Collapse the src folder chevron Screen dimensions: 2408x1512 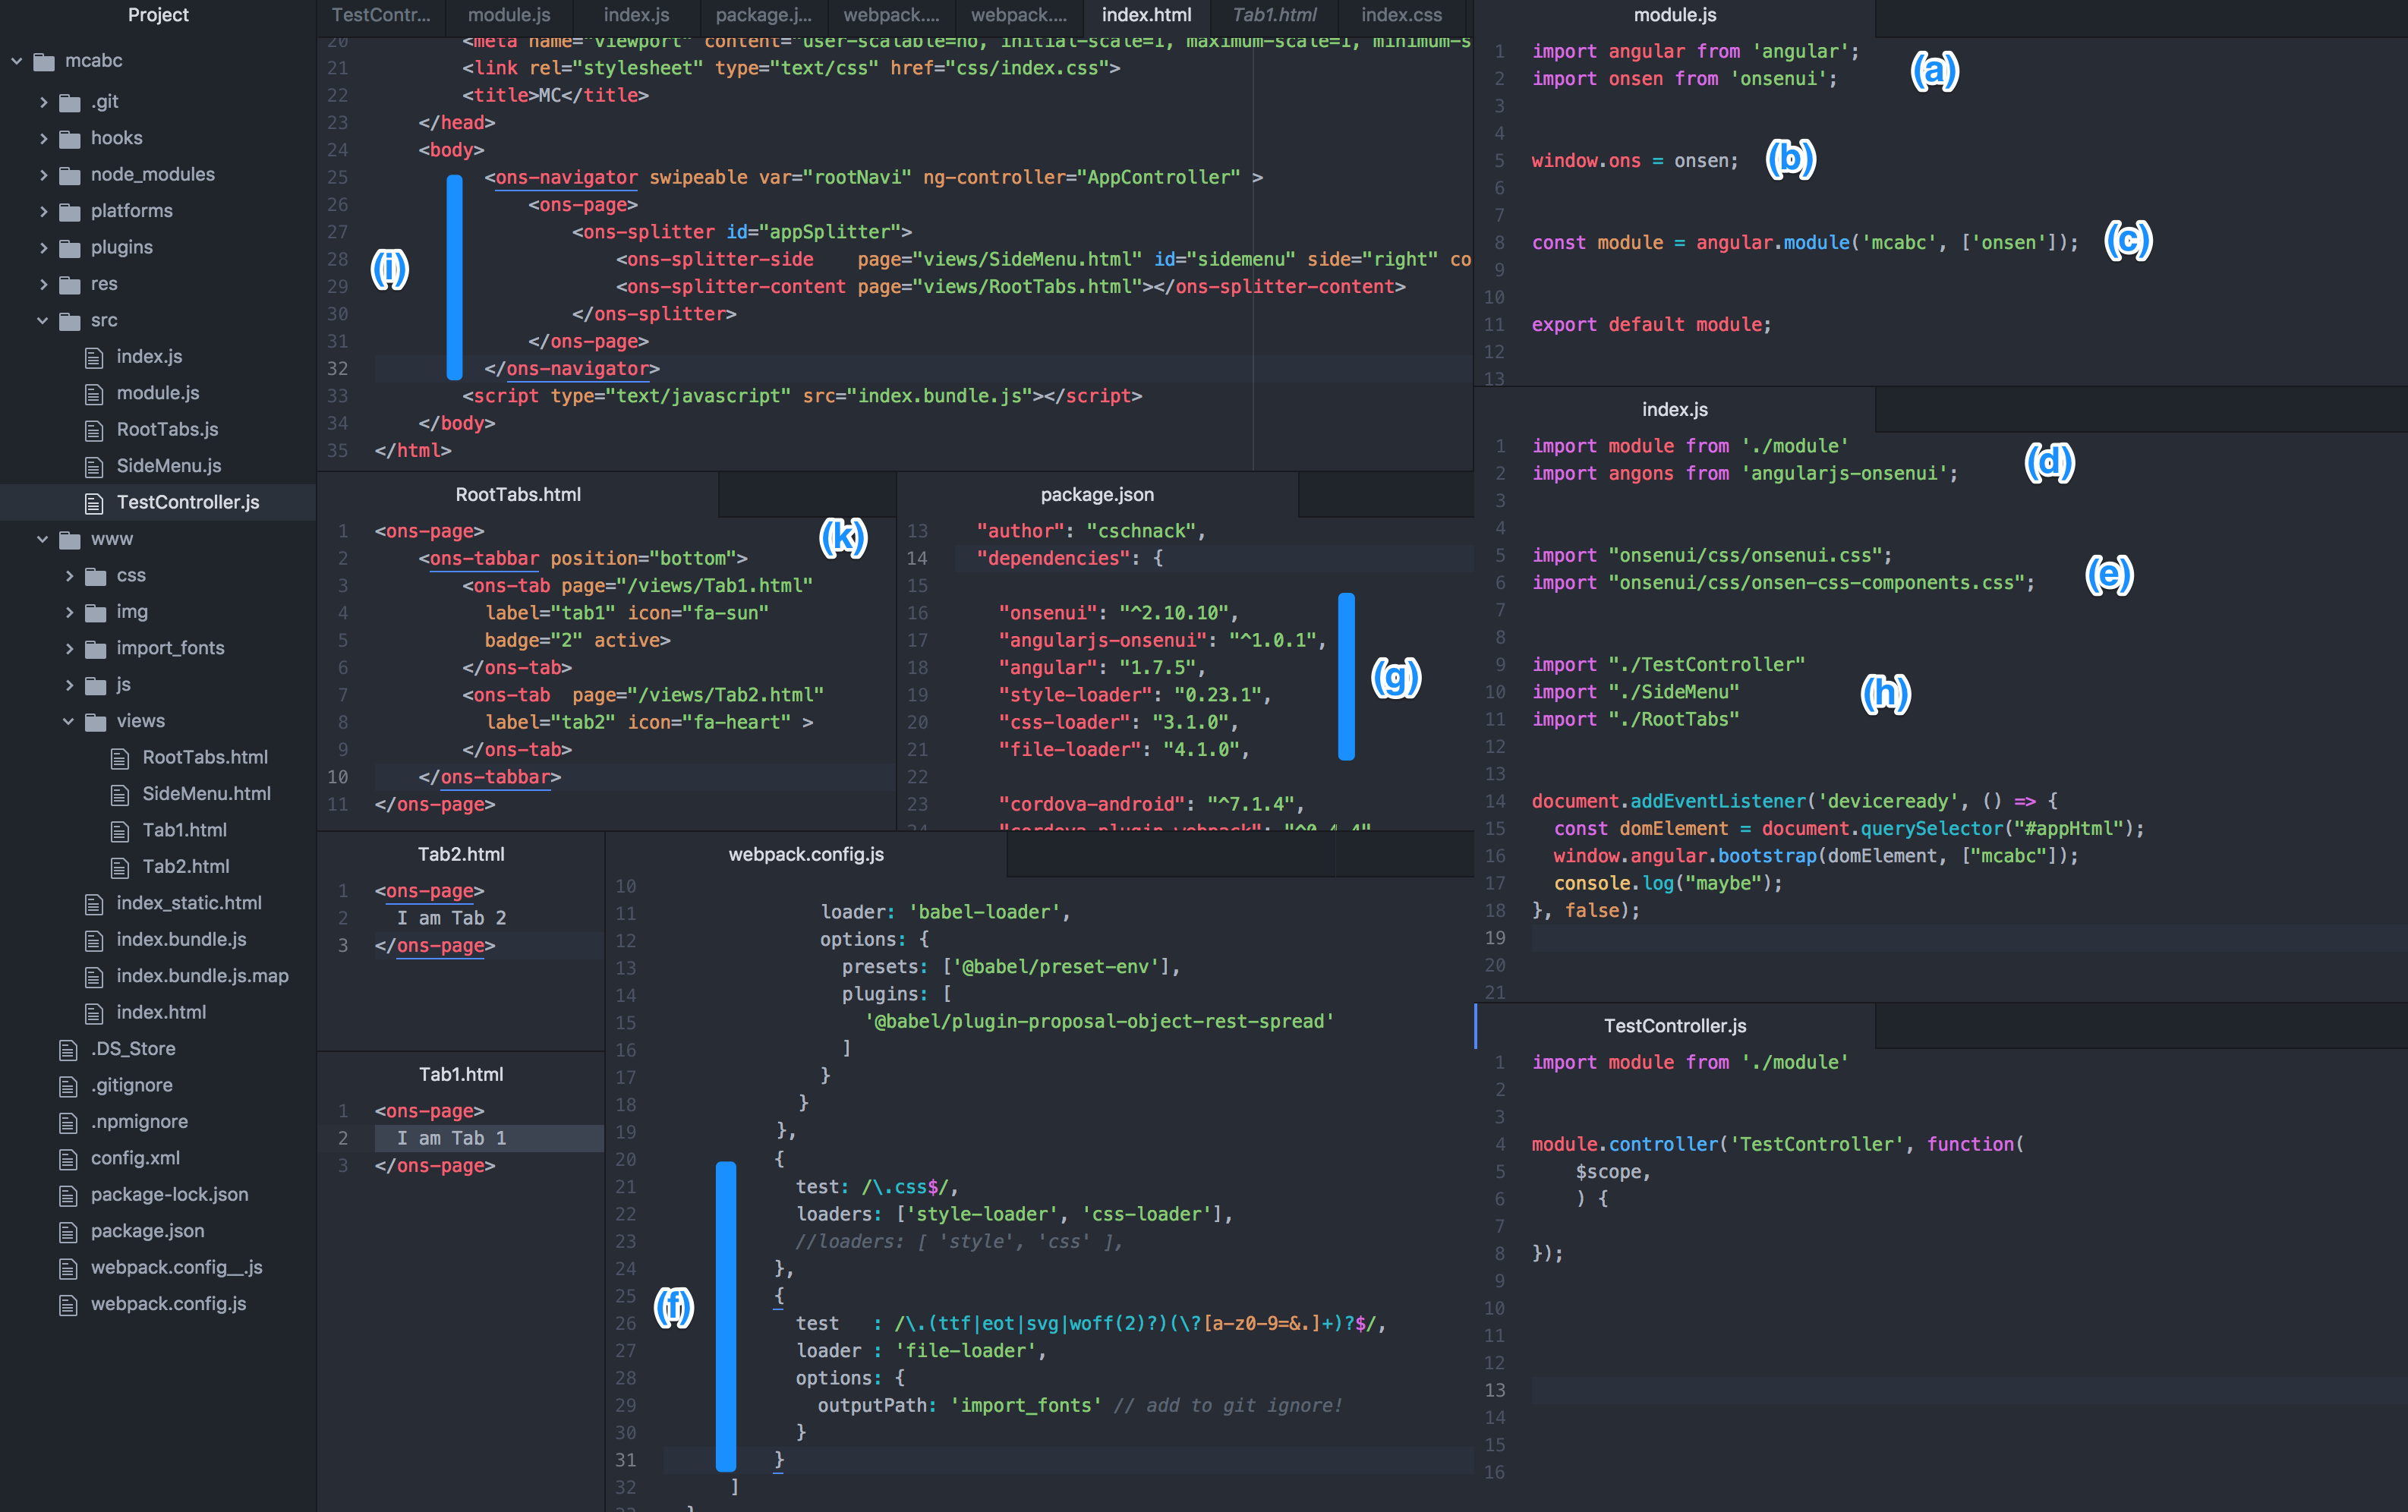click(43, 321)
